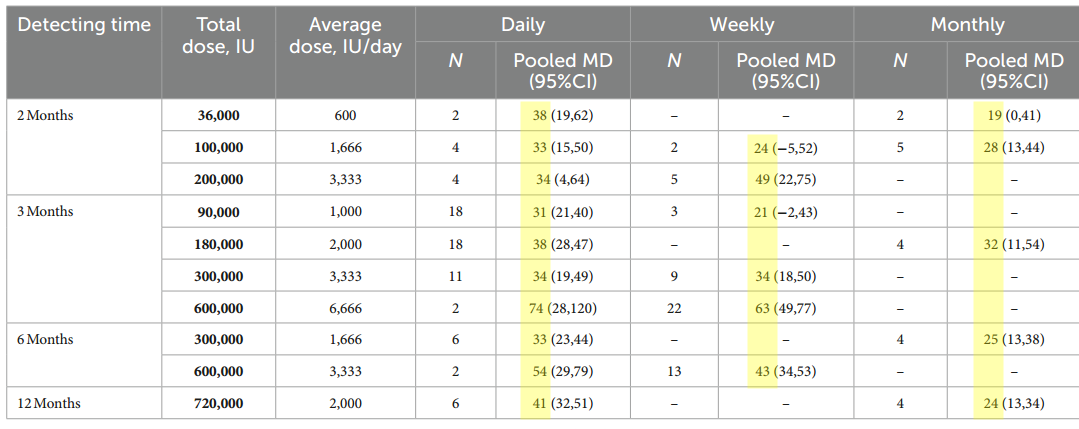Select the 12 Months row label
Image resolution: width=1079 pixels, height=429 pixels.
click(49, 404)
